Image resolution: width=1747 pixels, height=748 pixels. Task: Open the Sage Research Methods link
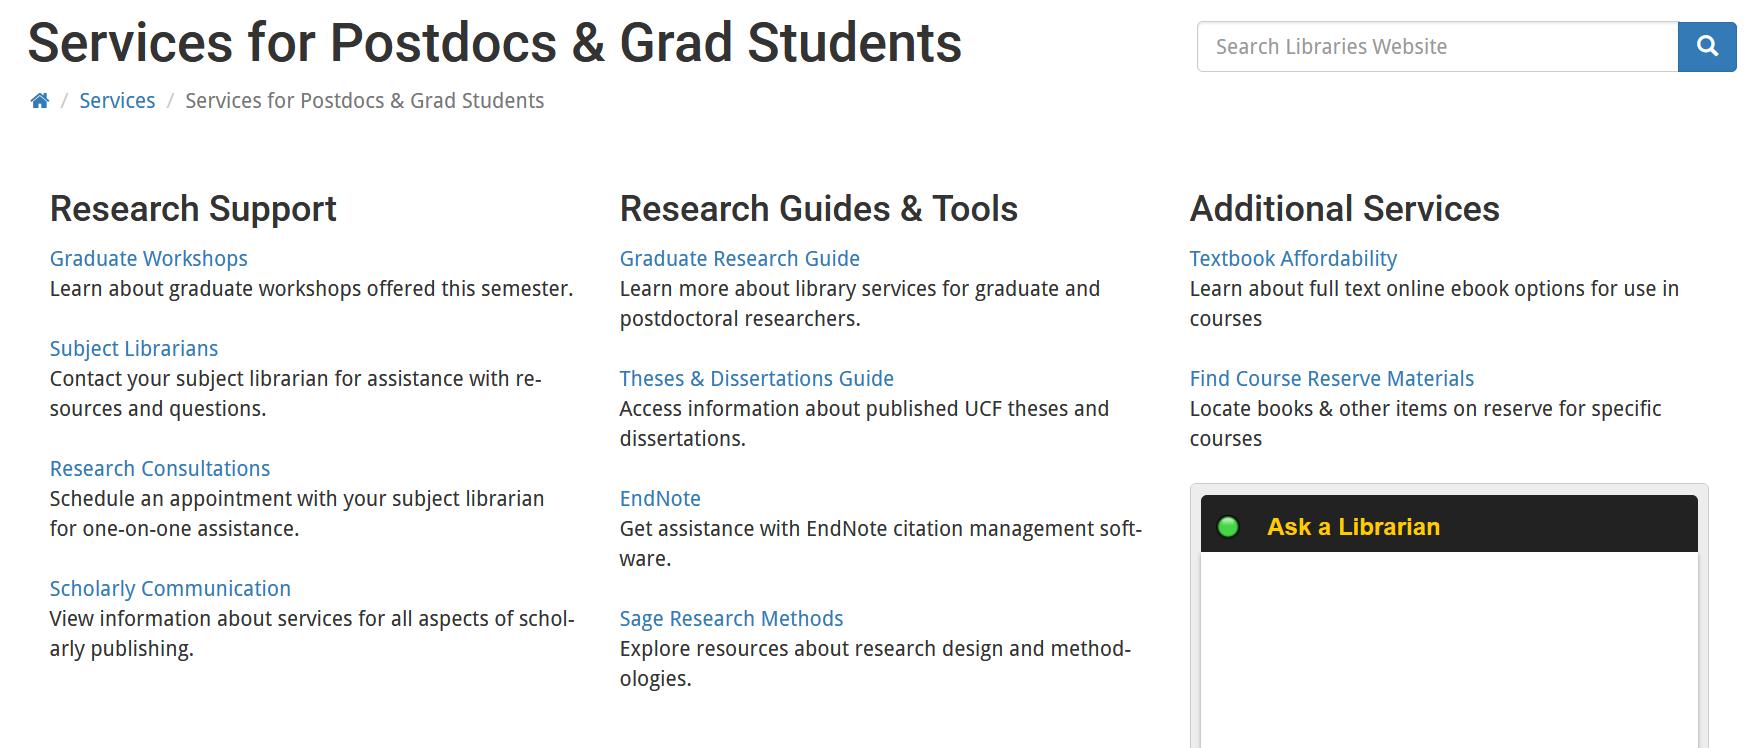[732, 619]
